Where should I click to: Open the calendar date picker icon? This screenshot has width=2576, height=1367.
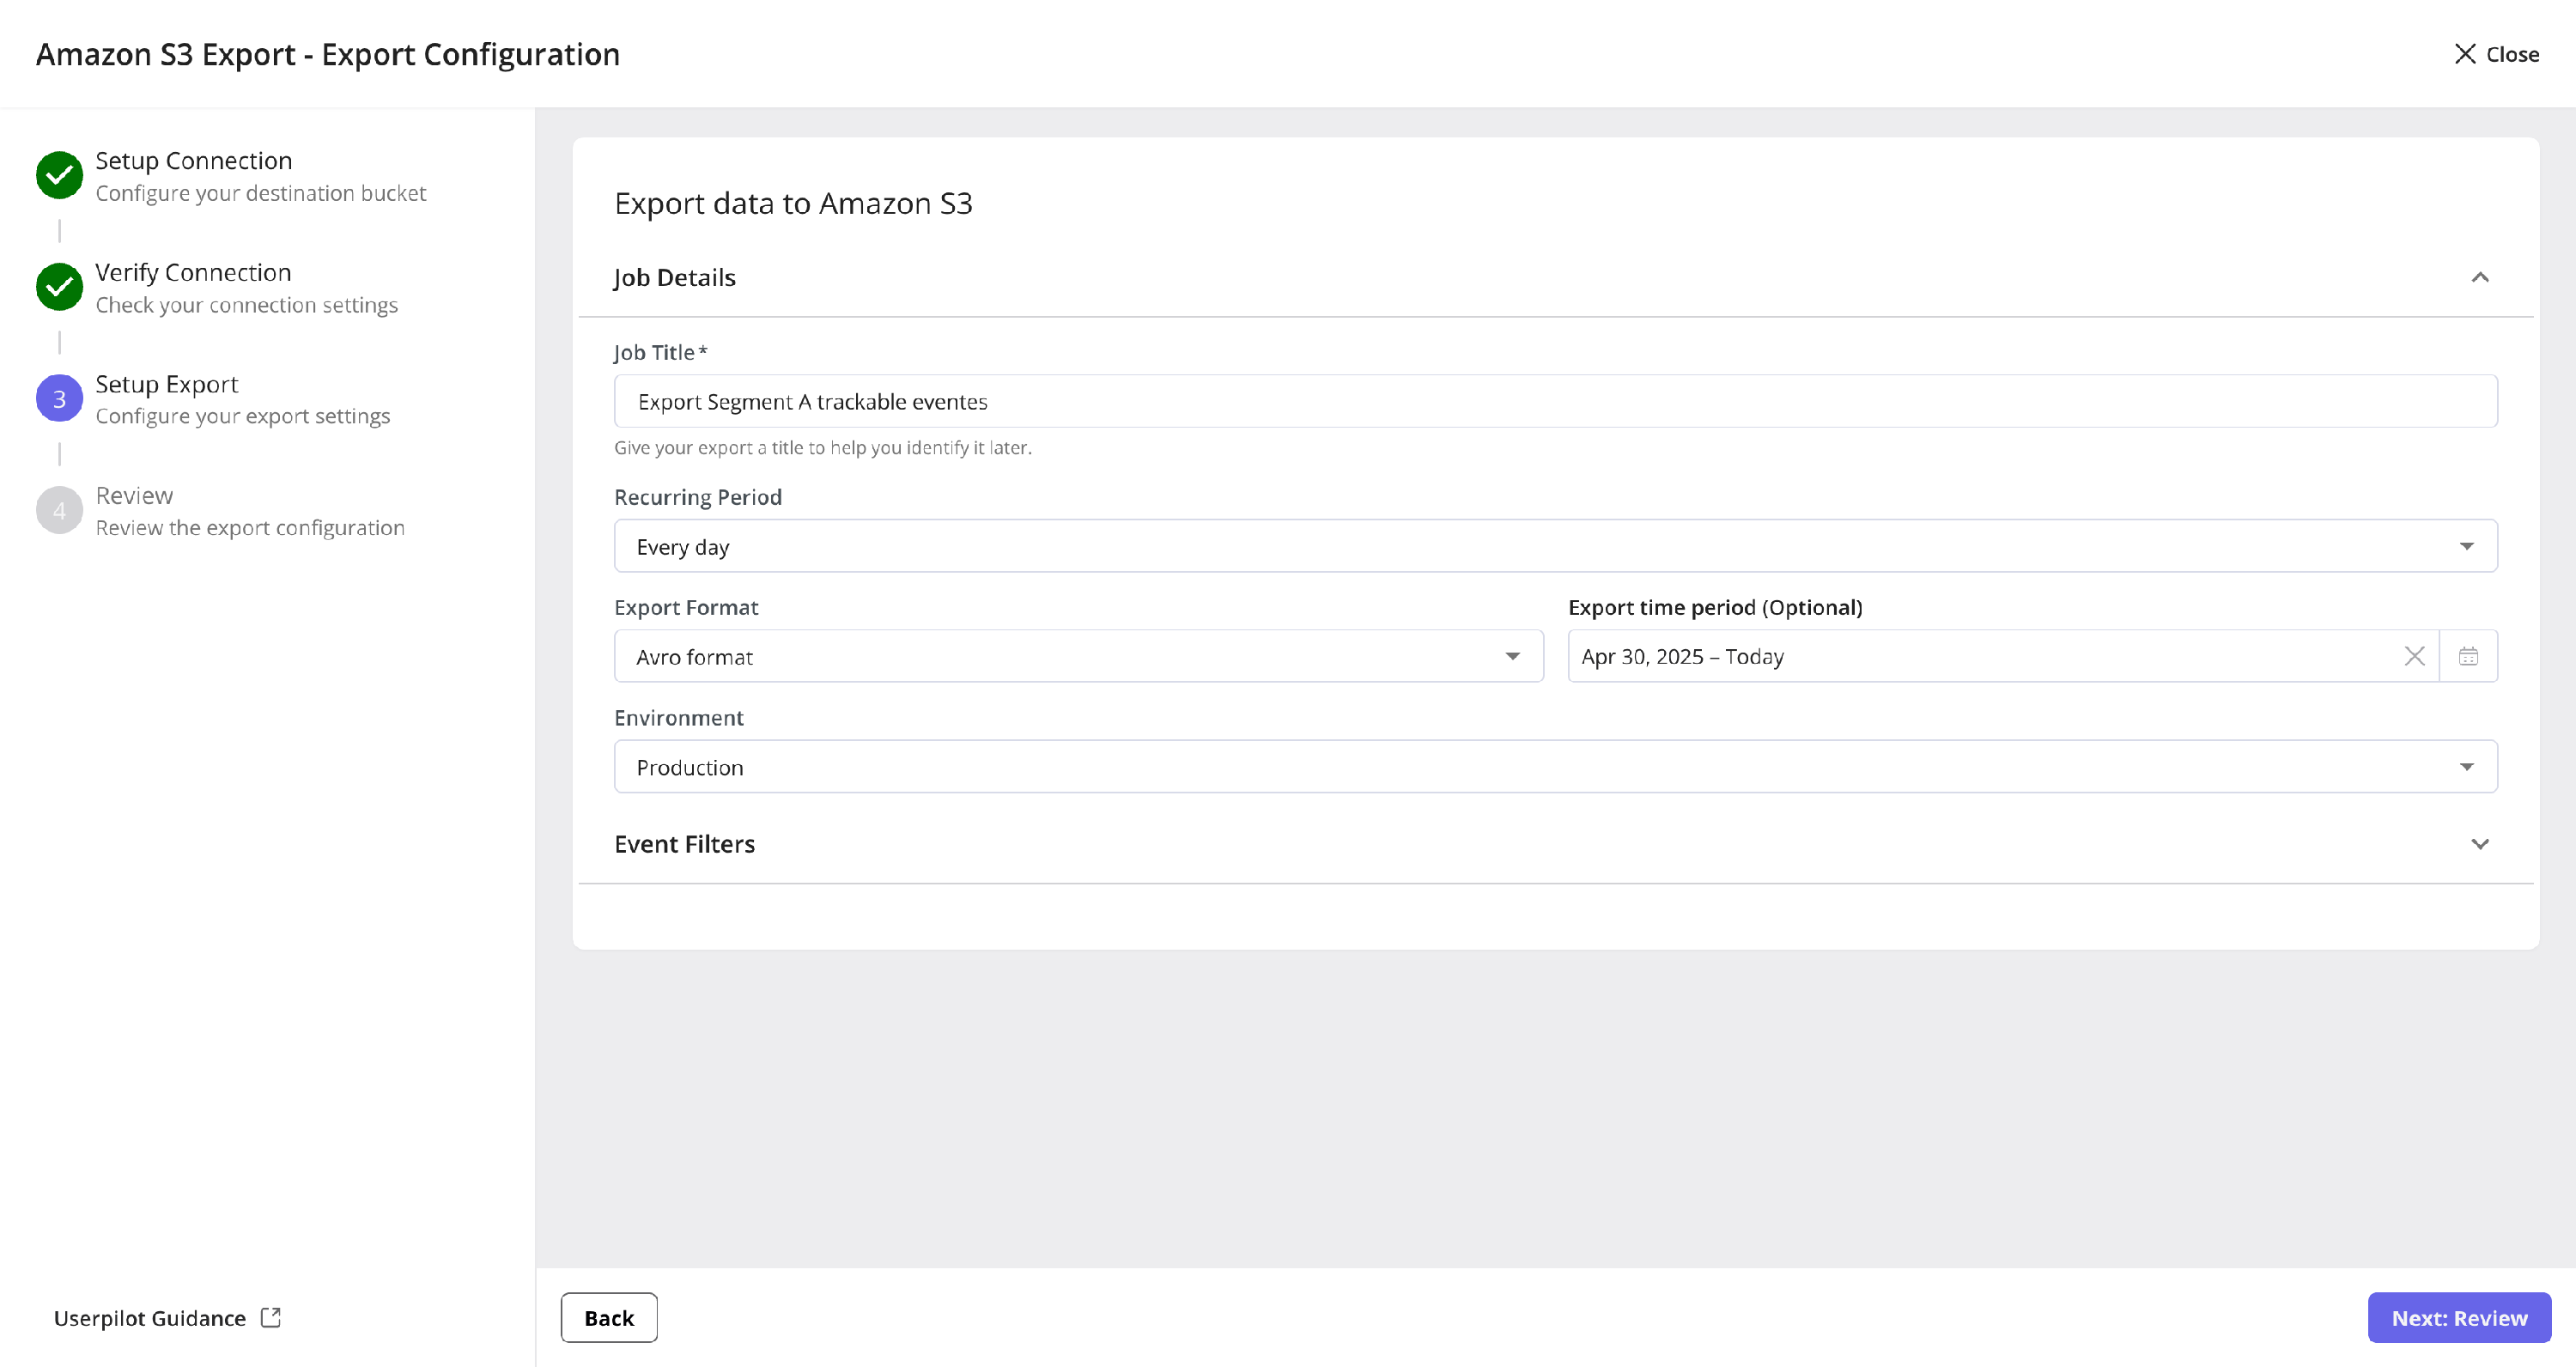click(2468, 656)
